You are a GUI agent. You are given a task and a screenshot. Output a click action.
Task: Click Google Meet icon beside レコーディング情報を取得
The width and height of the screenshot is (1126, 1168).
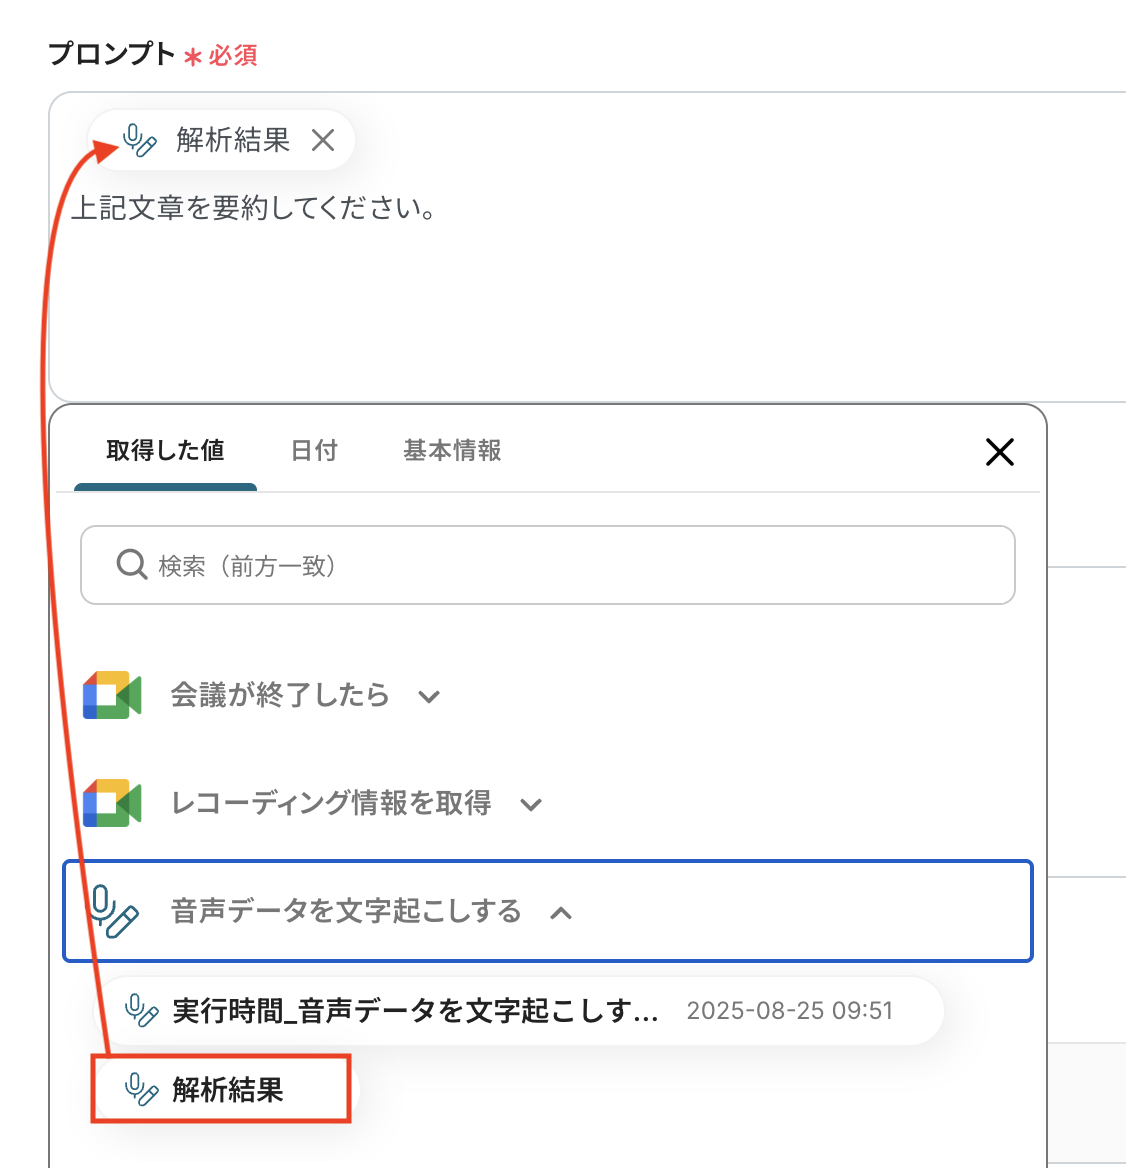pyautogui.click(x=112, y=803)
